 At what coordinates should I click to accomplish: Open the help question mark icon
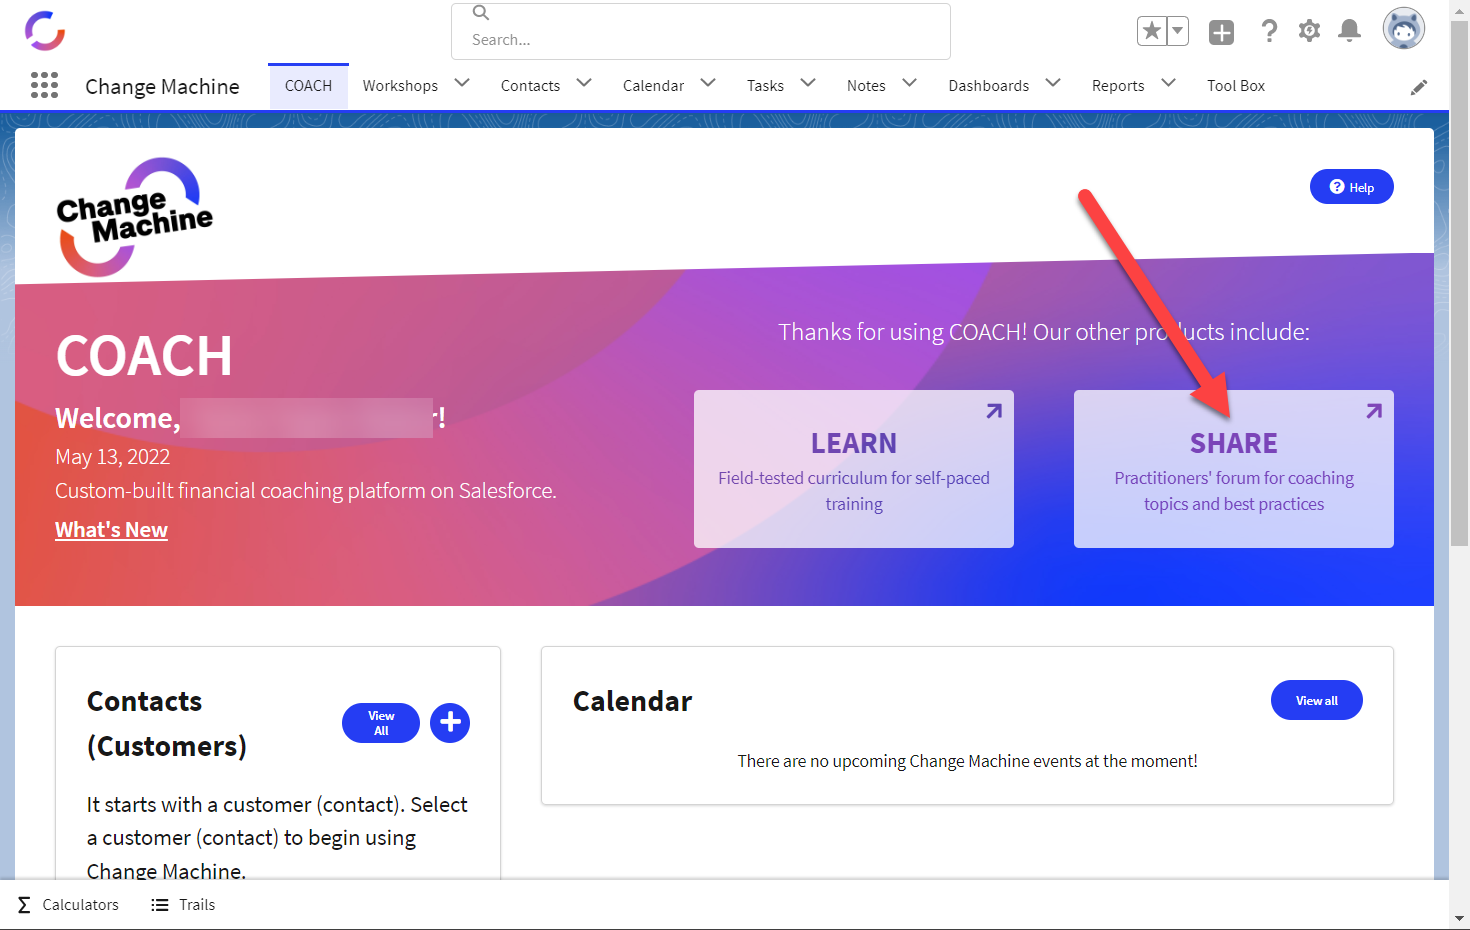coord(1269,31)
